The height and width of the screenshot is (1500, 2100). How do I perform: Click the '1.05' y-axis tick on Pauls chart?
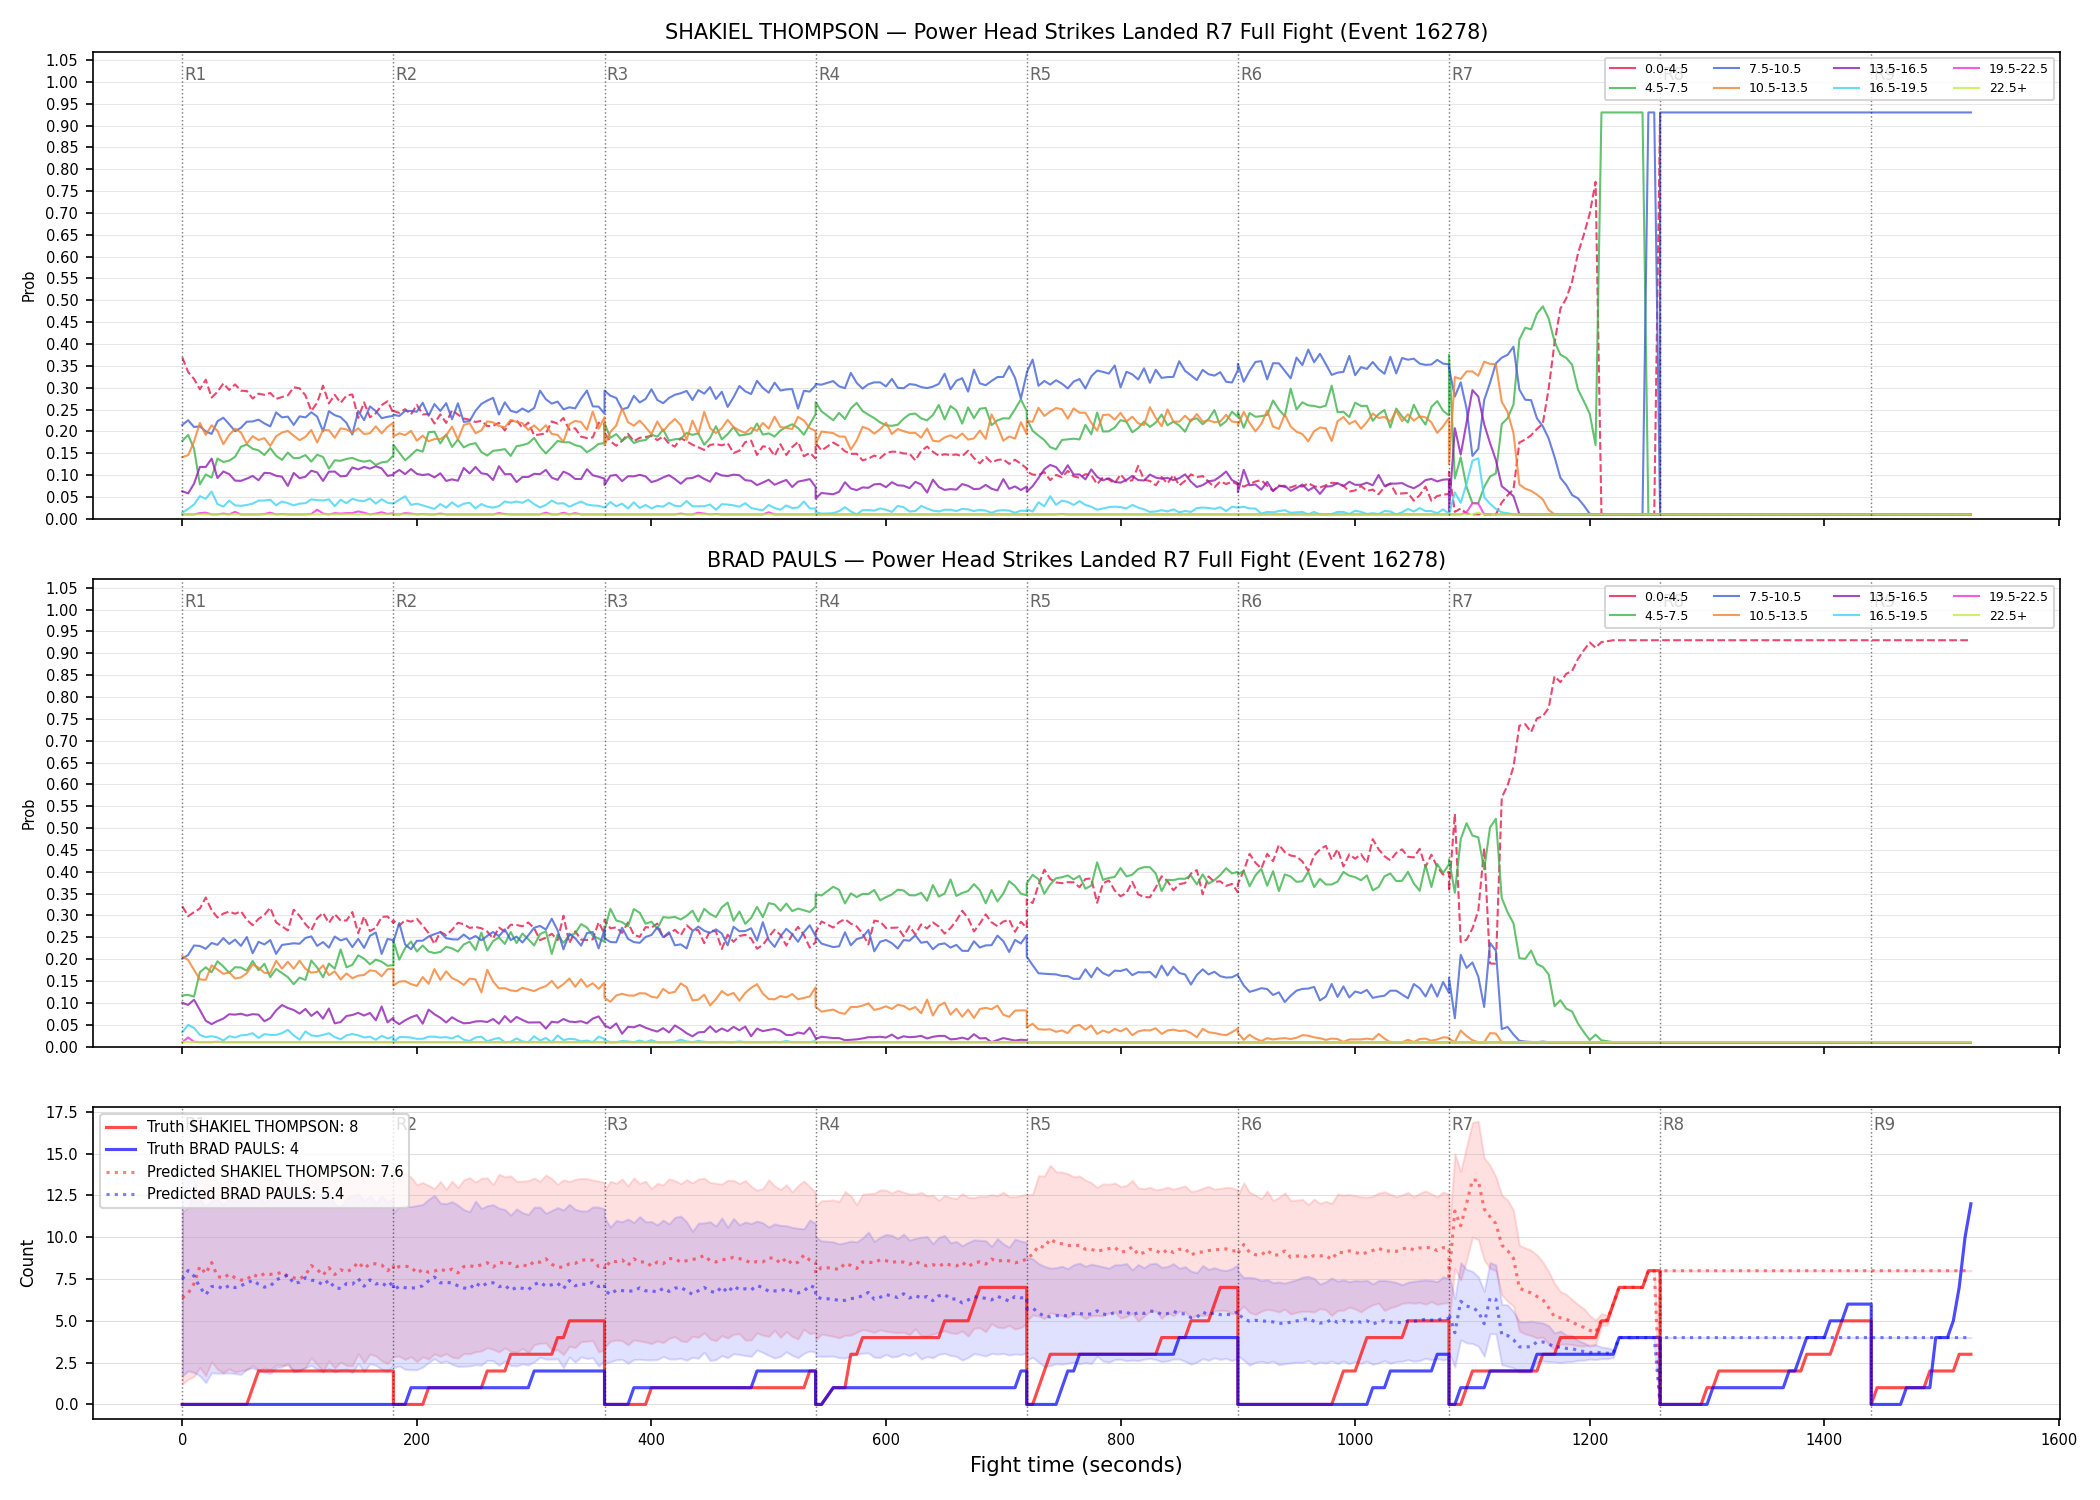(61, 588)
